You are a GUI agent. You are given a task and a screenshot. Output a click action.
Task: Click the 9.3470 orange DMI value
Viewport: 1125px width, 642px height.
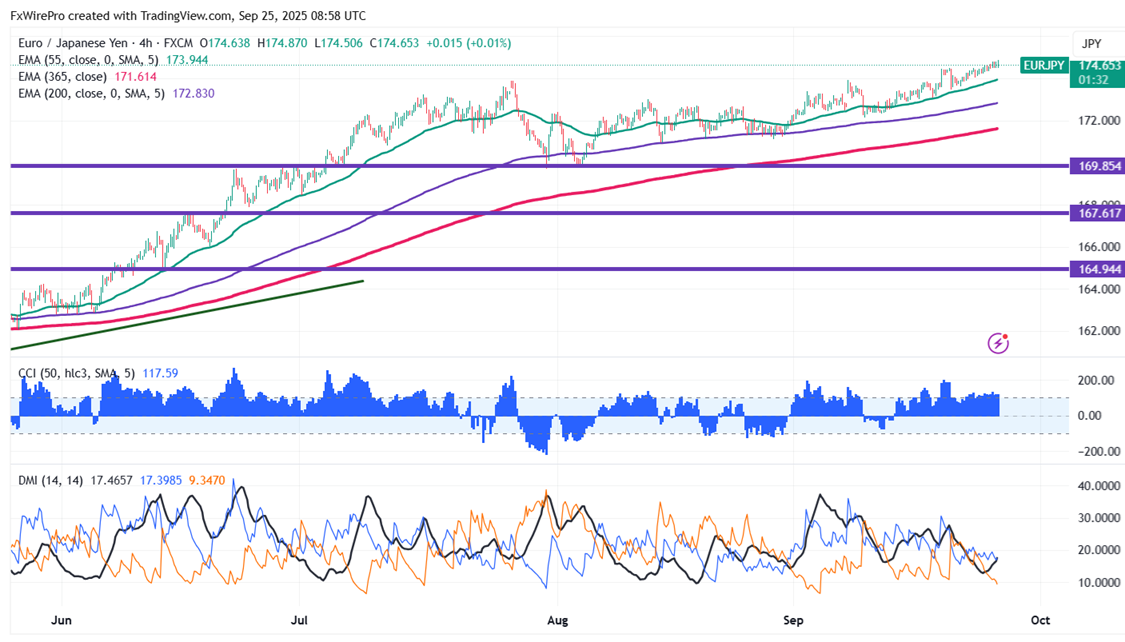click(x=207, y=480)
